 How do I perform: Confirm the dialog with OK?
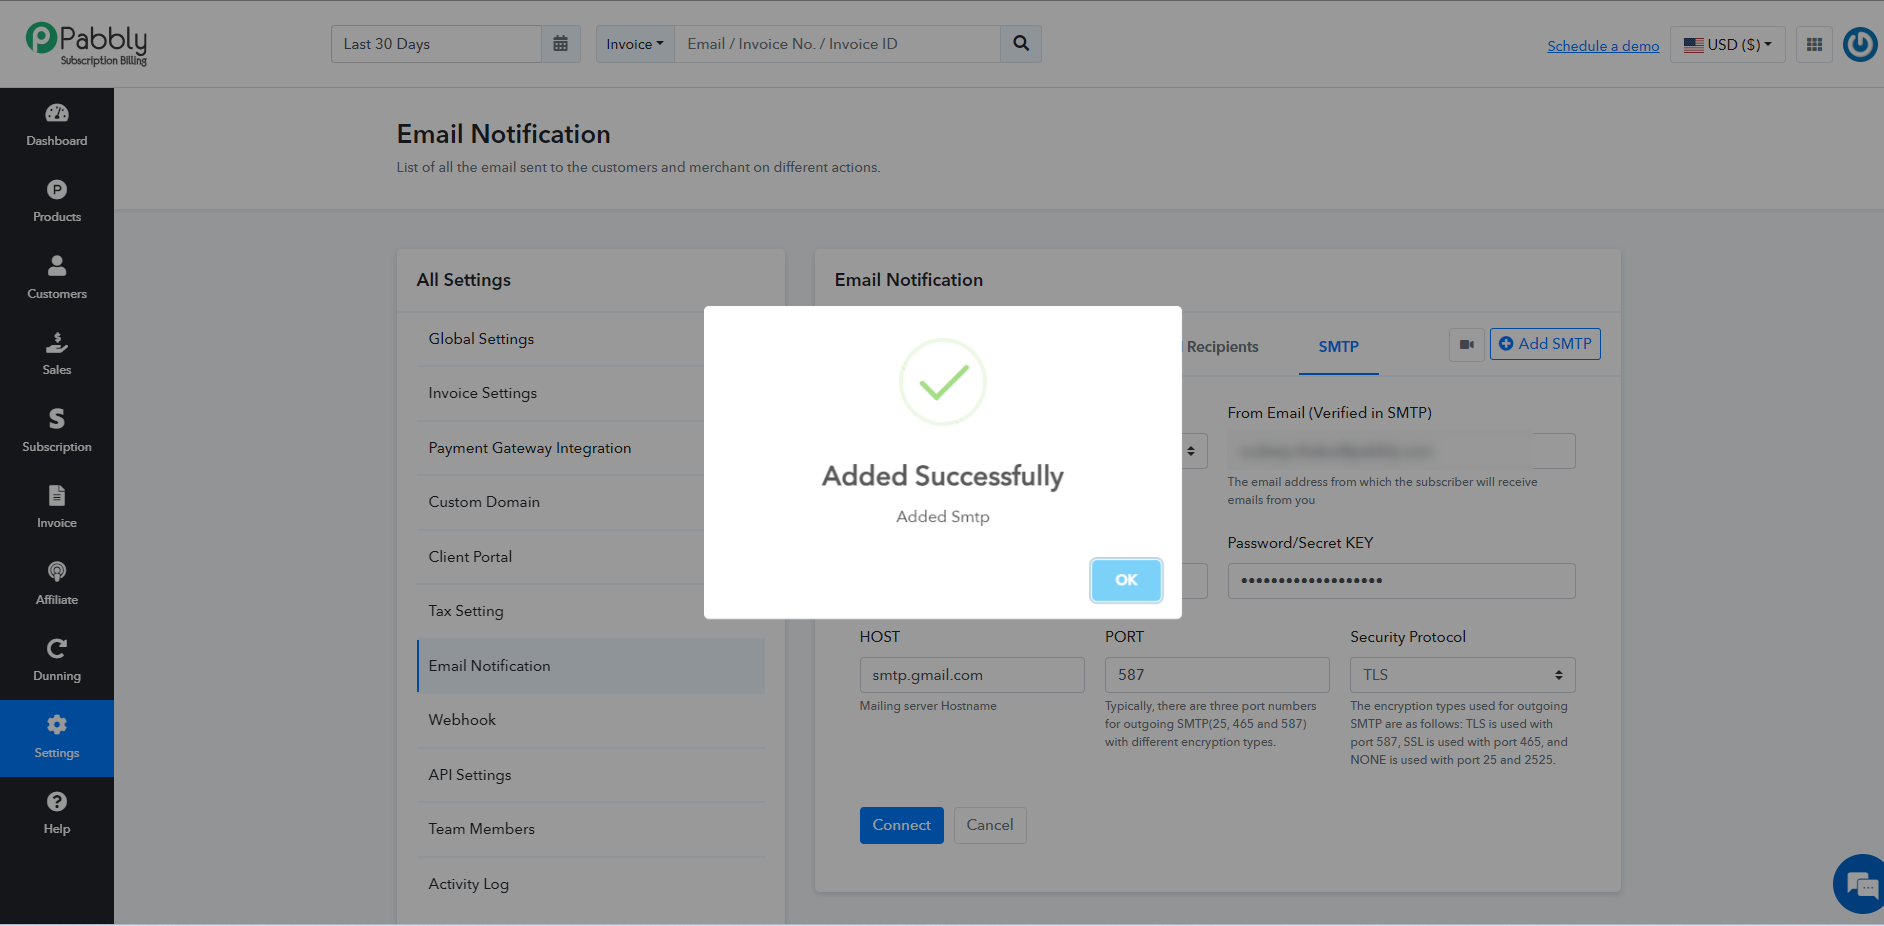pos(1126,580)
